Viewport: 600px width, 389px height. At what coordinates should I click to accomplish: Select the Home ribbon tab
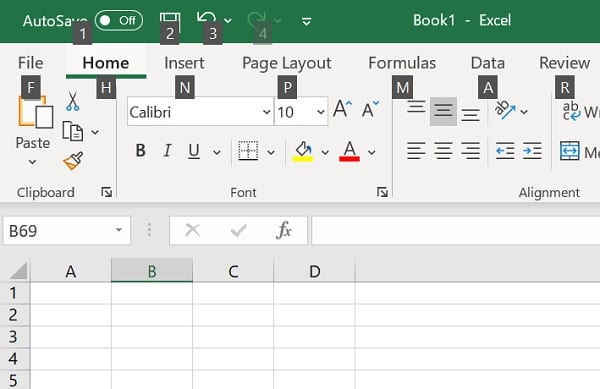click(106, 63)
